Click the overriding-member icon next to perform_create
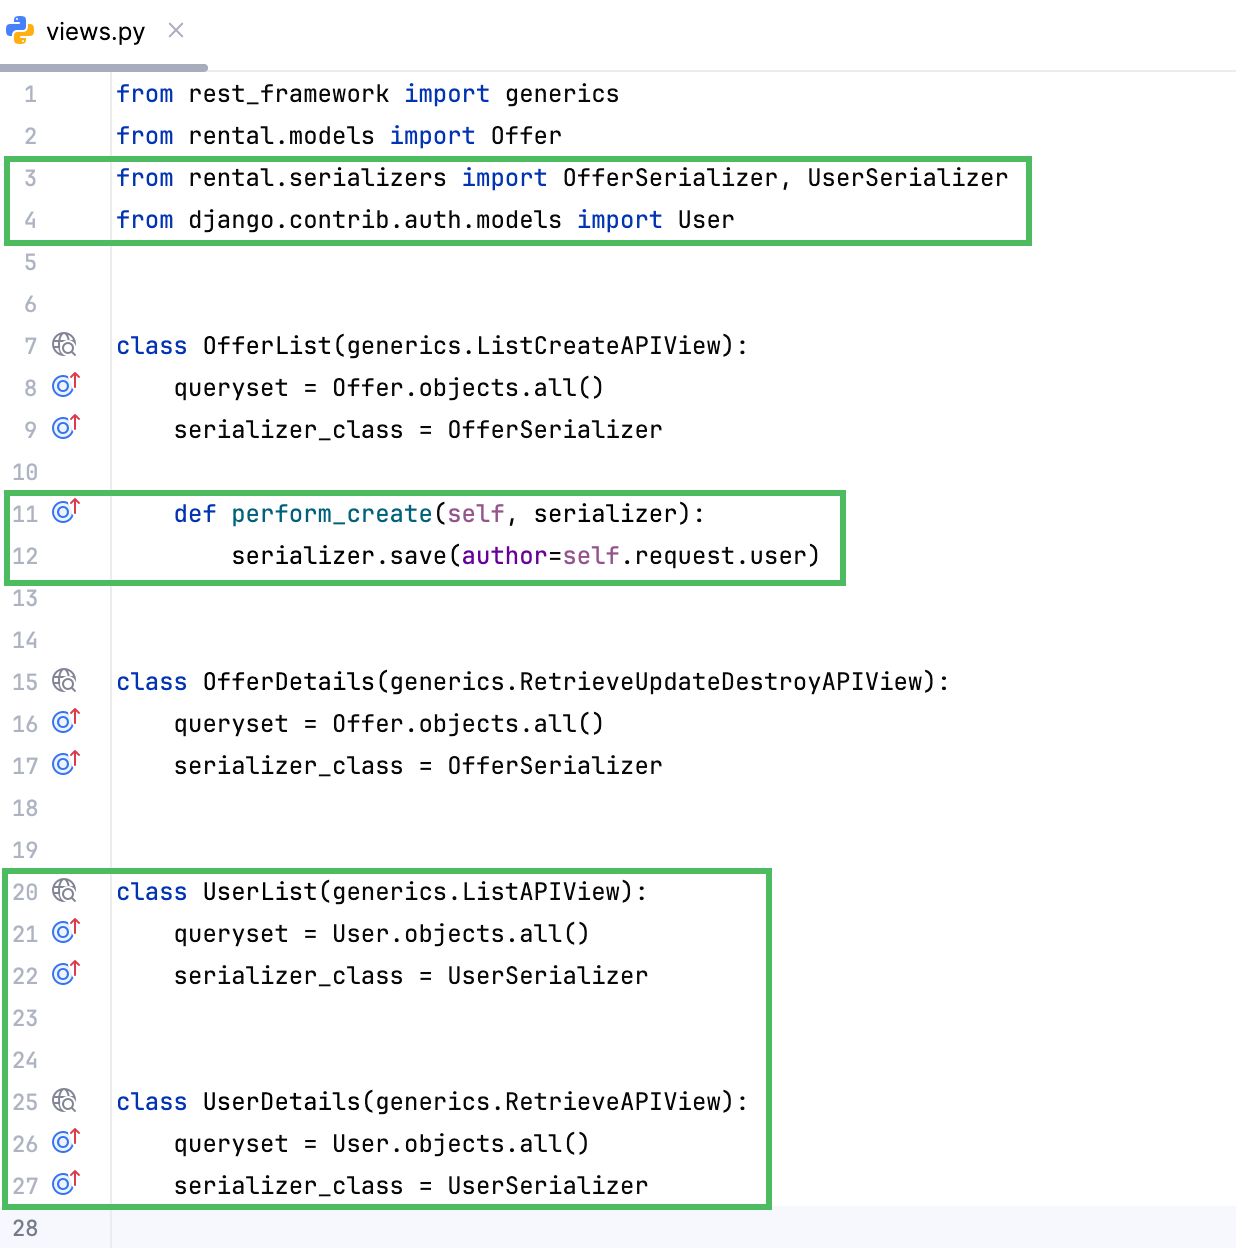This screenshot has height=1248, width=1236. pos(64,513)
